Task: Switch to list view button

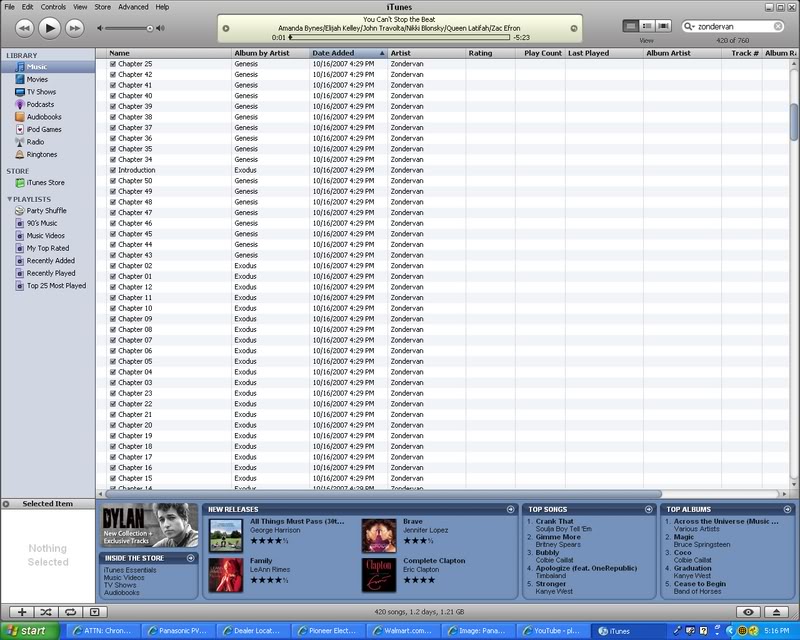Action: pos(631,26)
